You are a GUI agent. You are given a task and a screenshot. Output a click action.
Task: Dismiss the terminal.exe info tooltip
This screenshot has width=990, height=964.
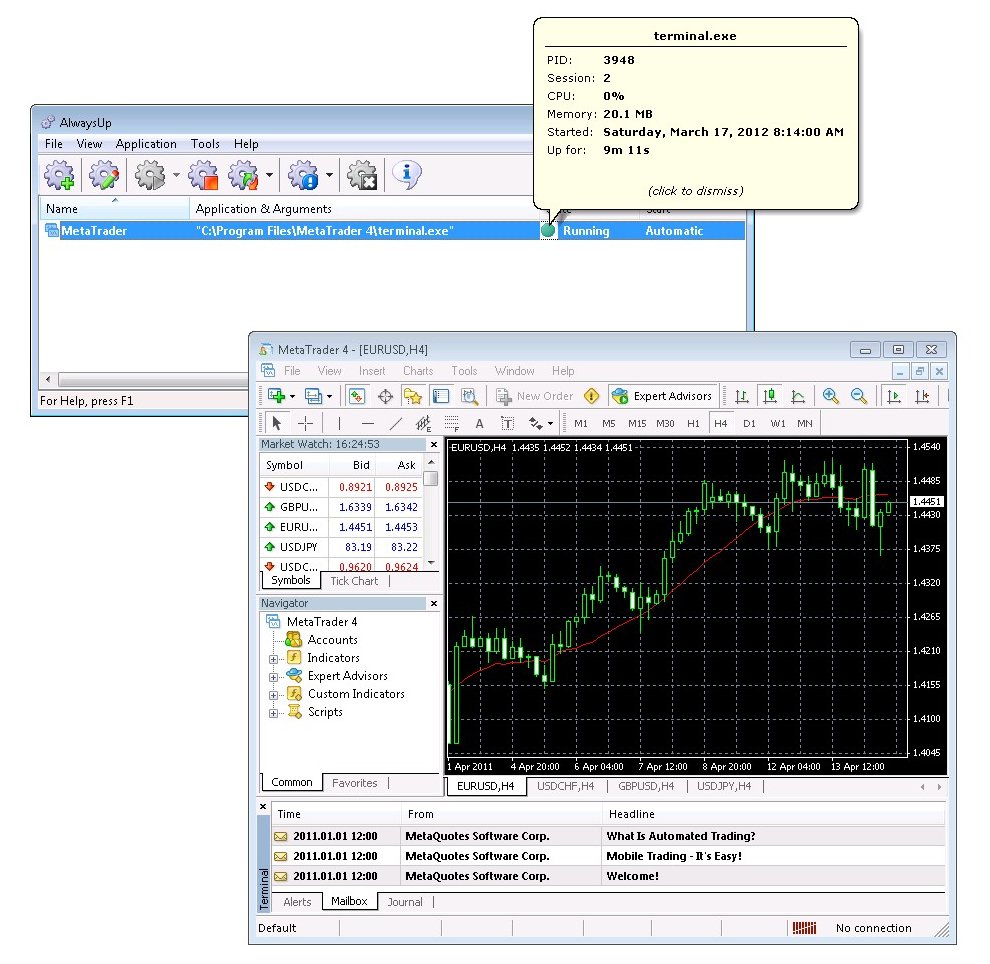pos(695,114)
